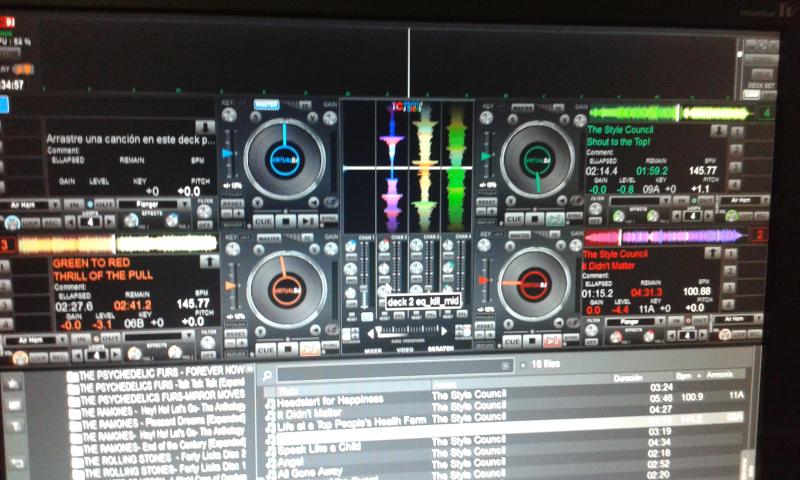The image size is (800, 480).
Task: Double loop length on Thrill of the Pull deck
Action: click(116, 354)
